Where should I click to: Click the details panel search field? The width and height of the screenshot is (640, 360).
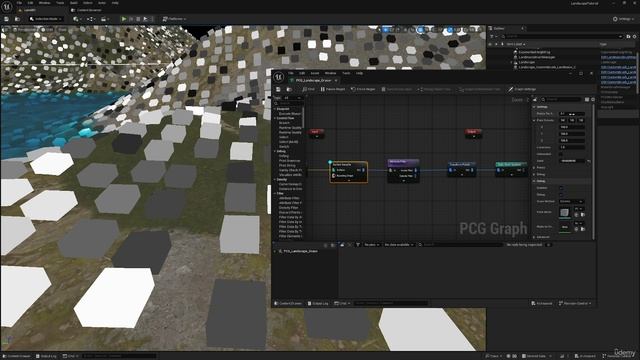click(x=562, y=99)
